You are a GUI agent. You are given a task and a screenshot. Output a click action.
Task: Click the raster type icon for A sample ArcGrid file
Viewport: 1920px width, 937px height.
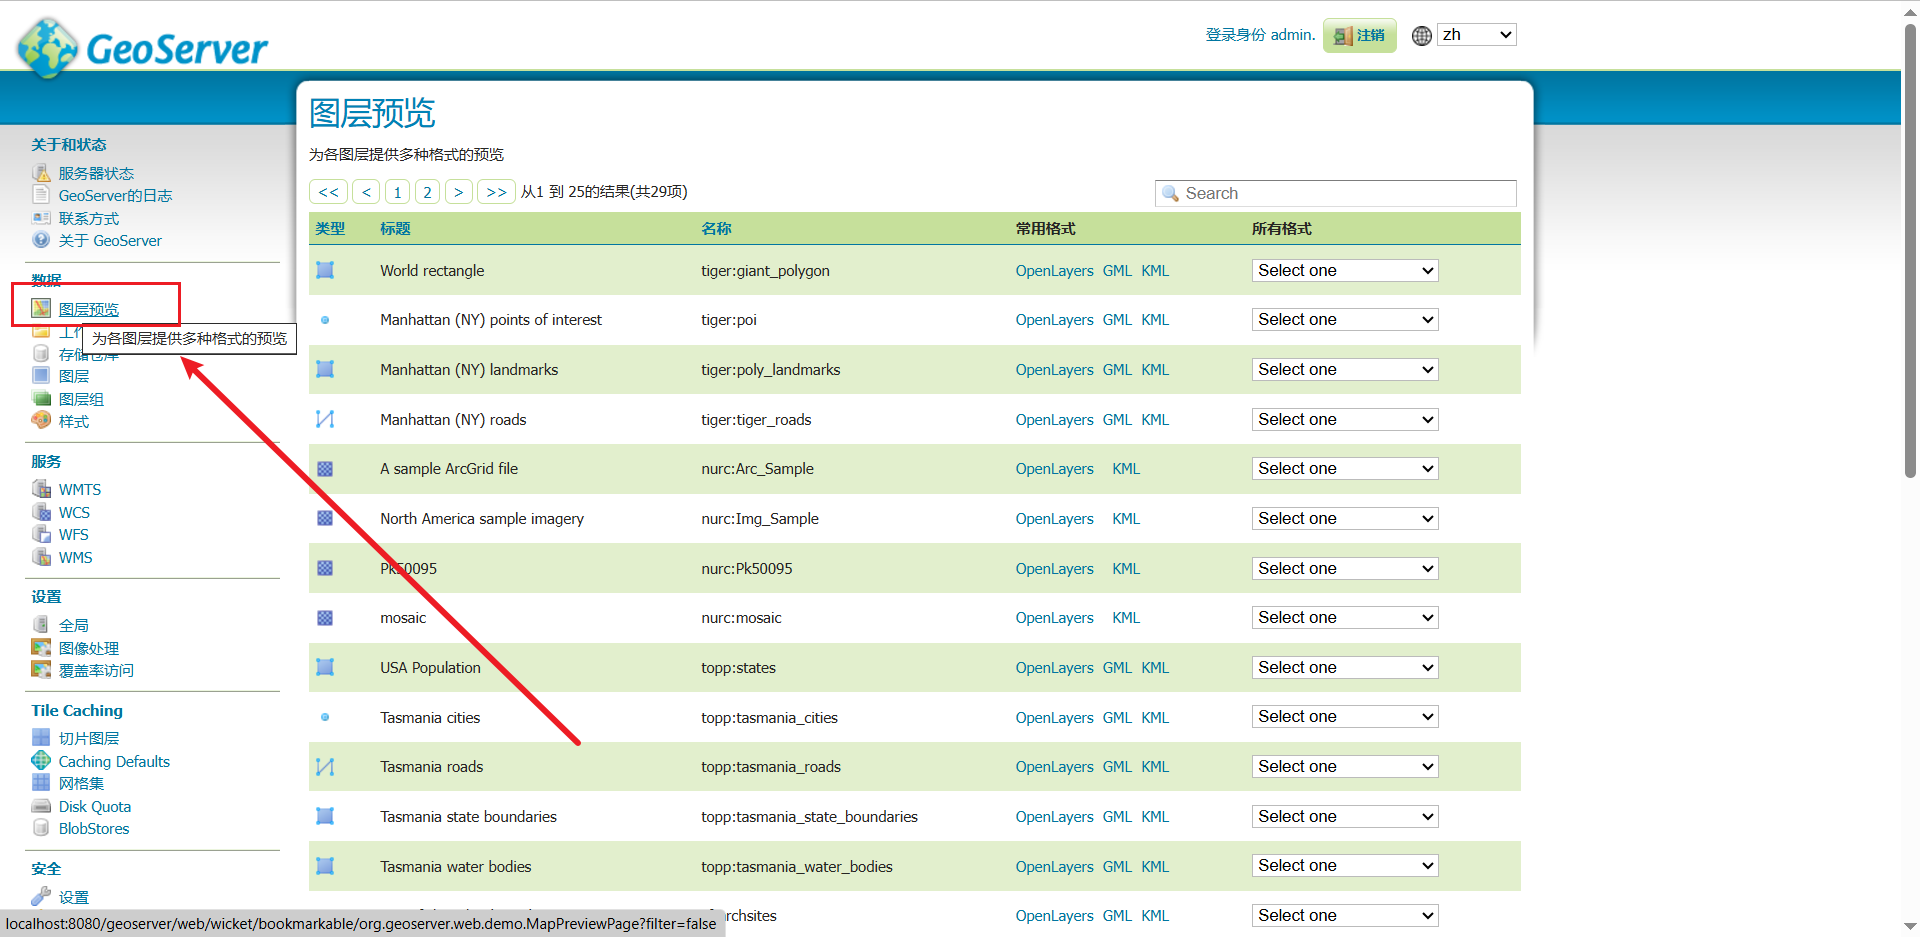click(325, 469)
